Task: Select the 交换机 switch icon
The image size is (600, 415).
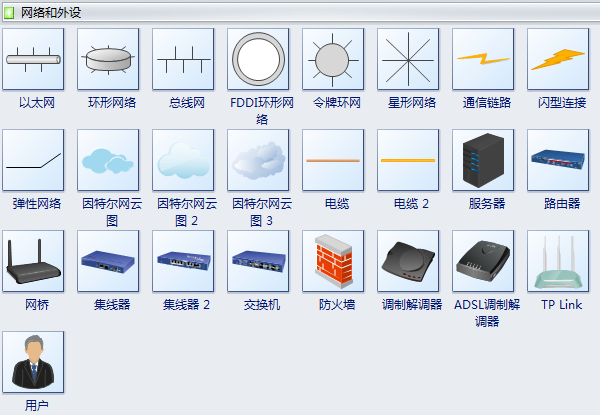Action: (x=258, y=261)
